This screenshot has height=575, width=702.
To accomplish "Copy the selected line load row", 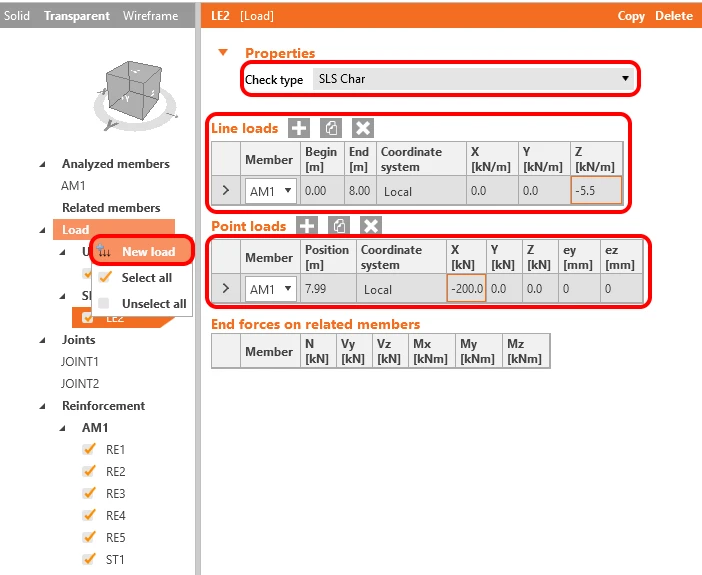I will click(x=331, y=129).
